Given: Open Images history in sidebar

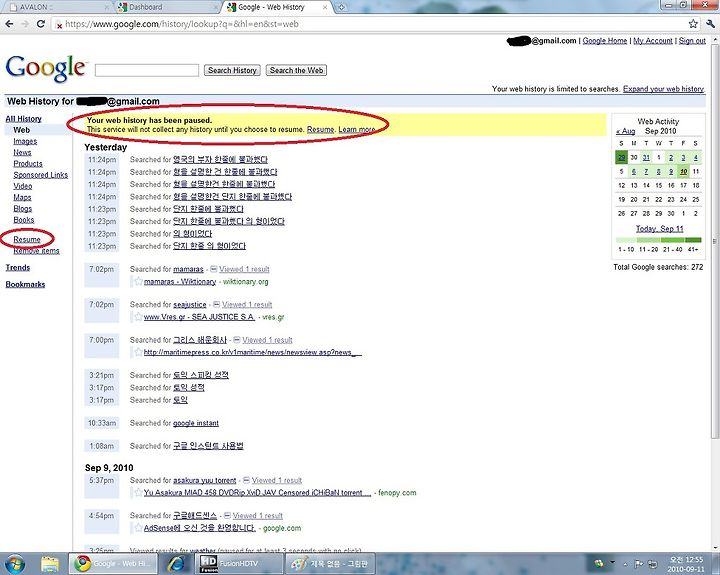Looking at the screenshot, I should pos(25,141).
